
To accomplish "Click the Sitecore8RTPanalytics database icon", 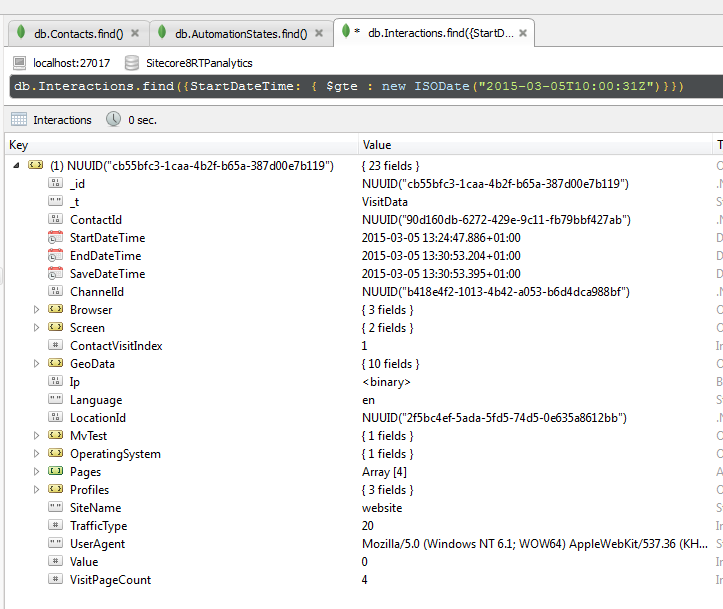I will point(130,63).
